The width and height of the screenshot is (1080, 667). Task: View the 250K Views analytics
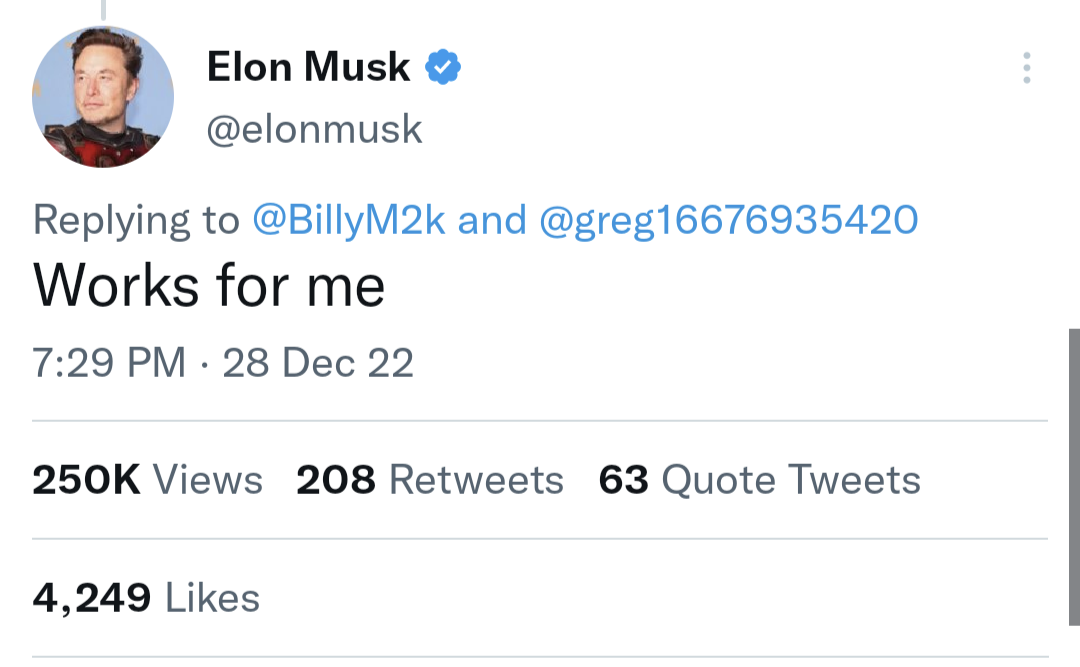pos(147,480)
